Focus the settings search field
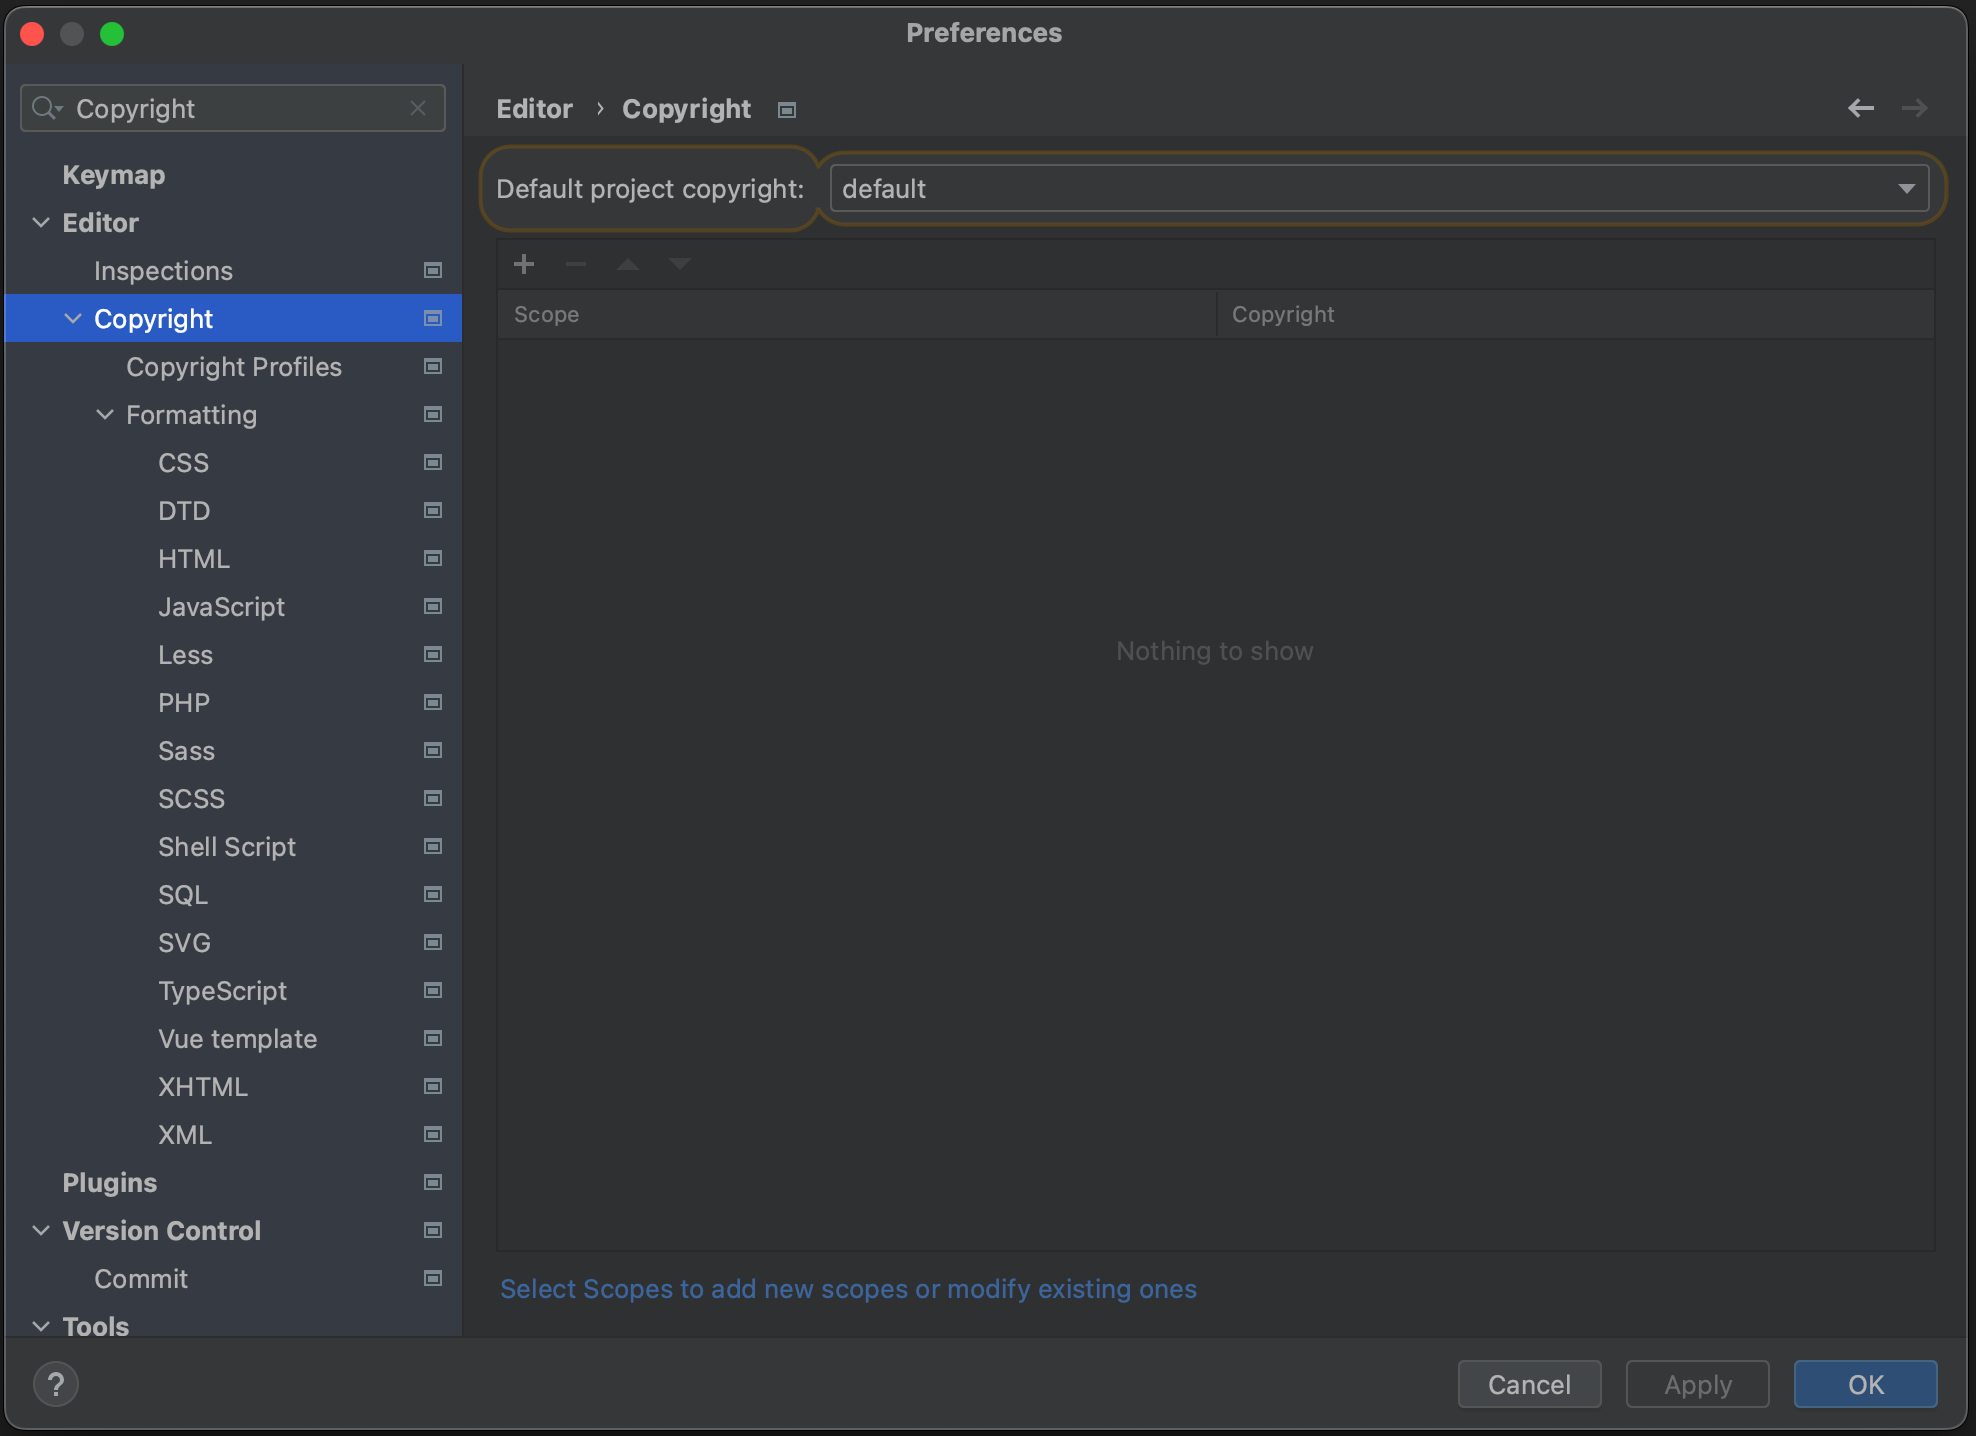1976x1436 pixels. (x=232, y=108)
